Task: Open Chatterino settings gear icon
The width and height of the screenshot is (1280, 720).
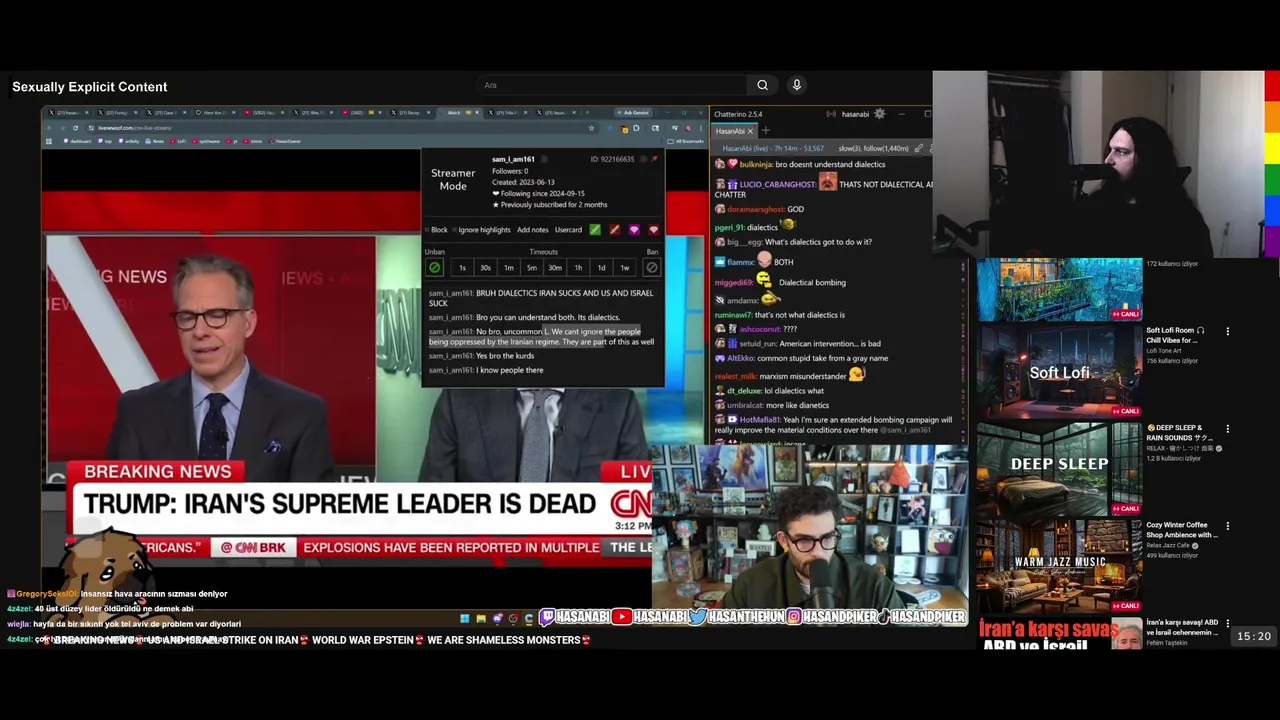Action: [879, 114]
